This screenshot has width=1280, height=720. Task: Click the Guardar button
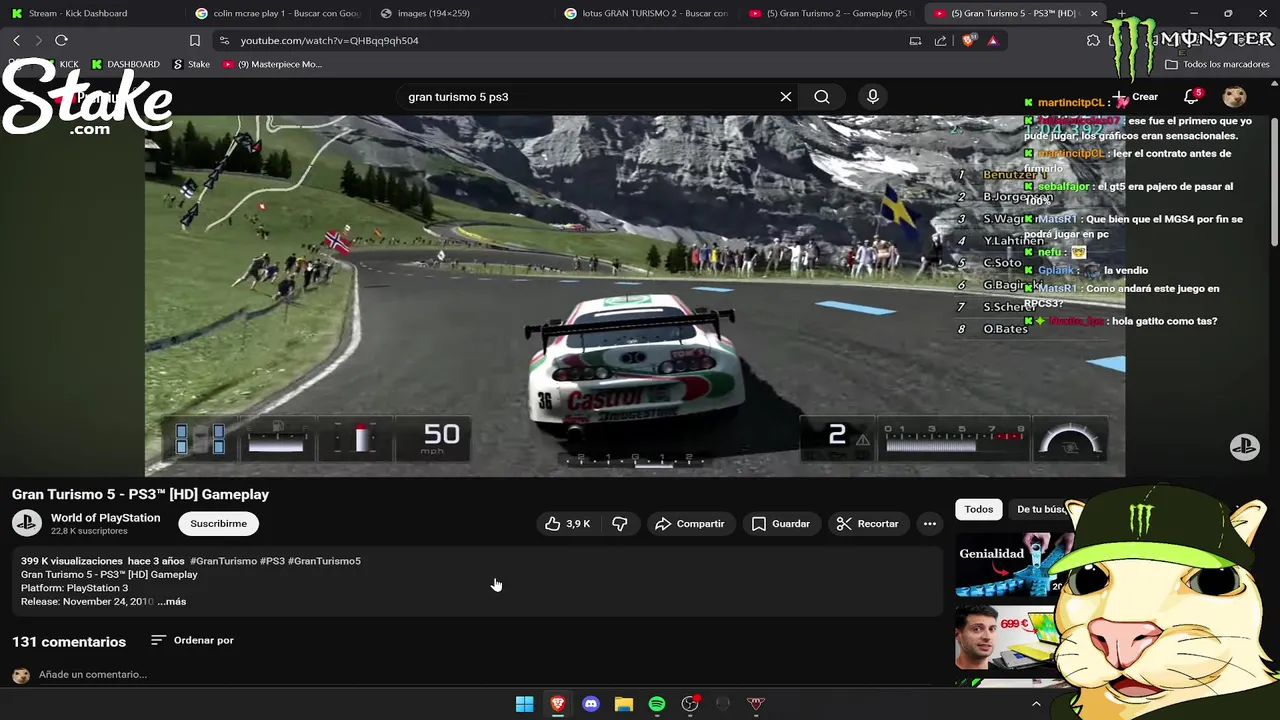[781, 524]
